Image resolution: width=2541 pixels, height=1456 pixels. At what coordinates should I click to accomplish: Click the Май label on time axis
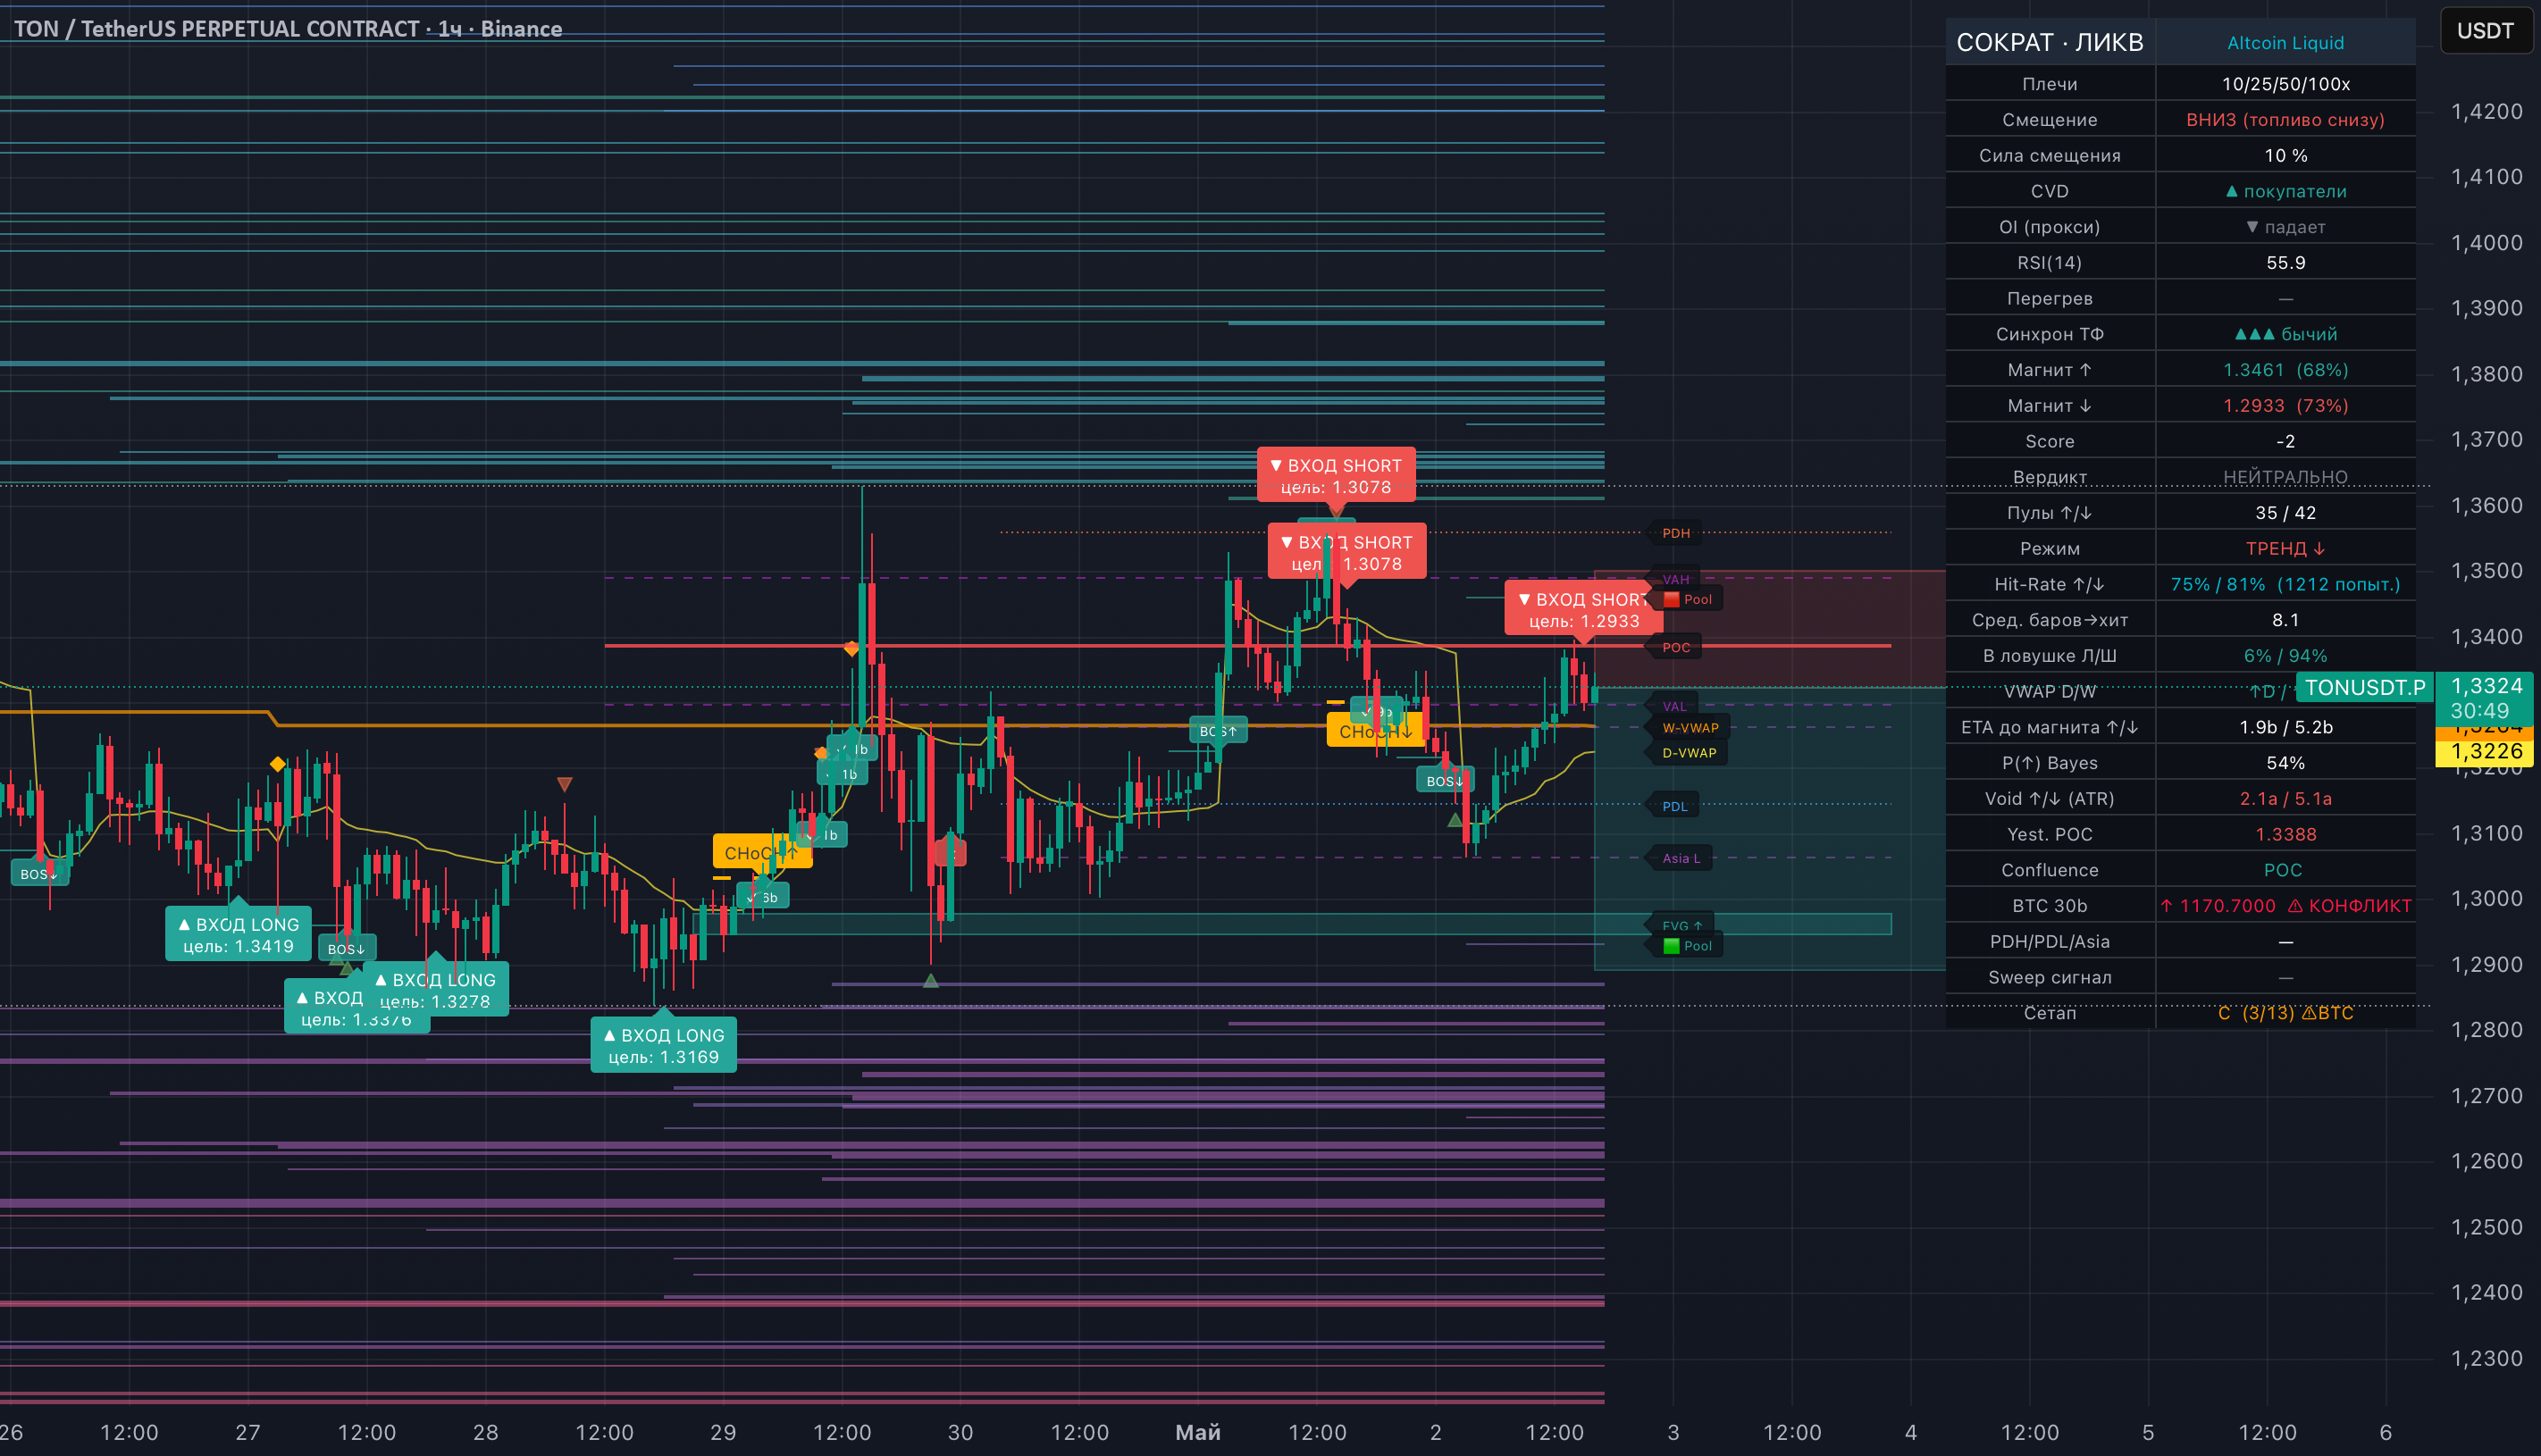(1198, 1433)
